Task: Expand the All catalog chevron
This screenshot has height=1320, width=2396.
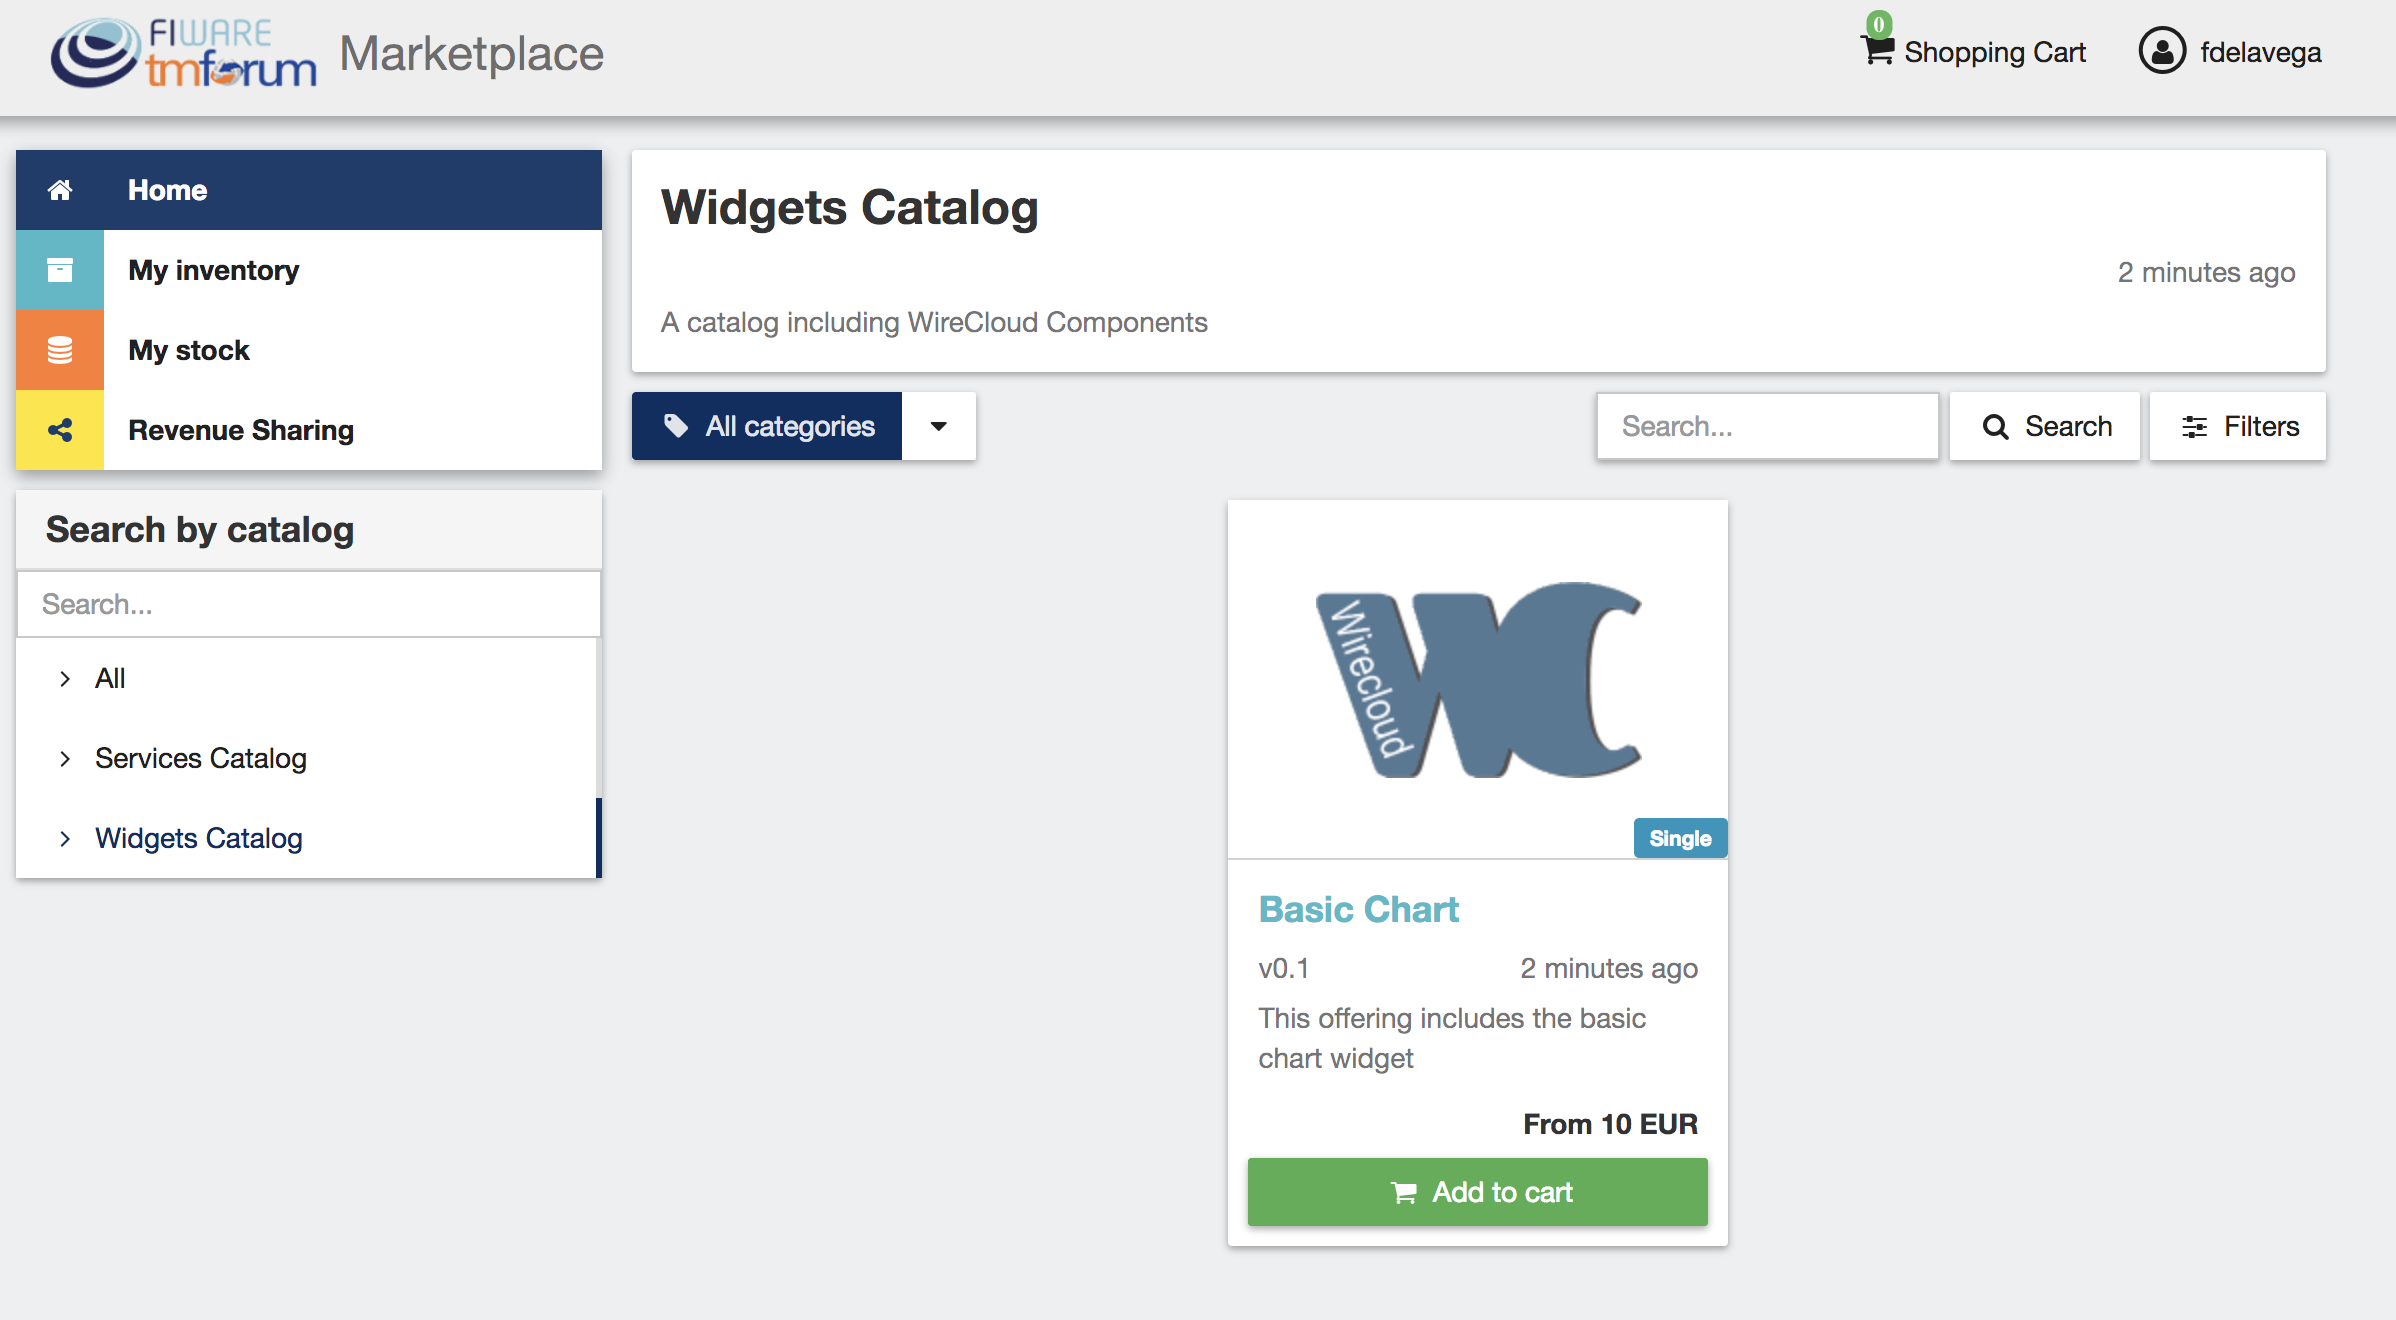Action: click(x=65, y=679)
